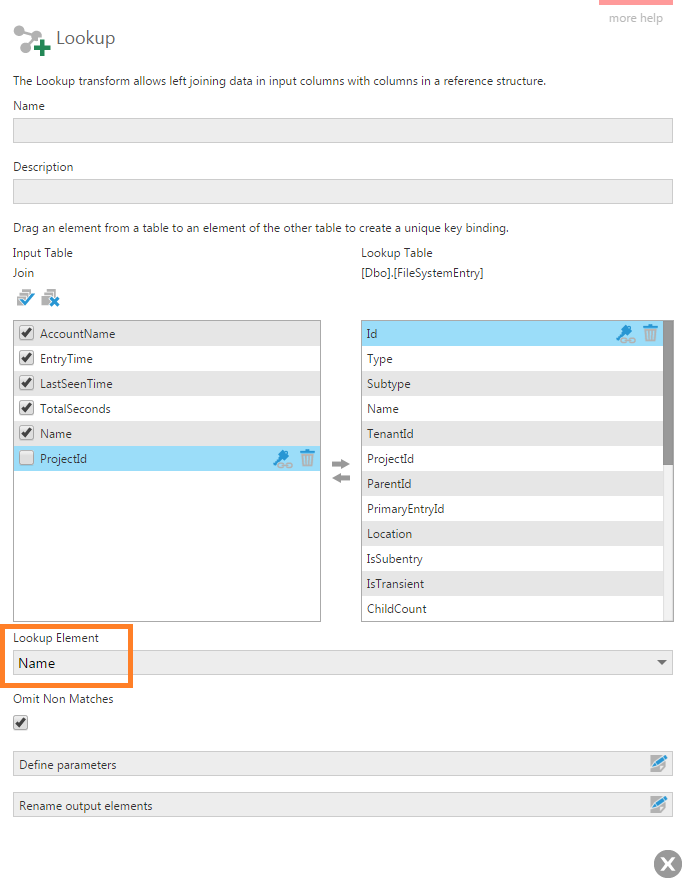The height and width of the screenshot is (878, 682).
Task: Delete the ProjectId key binding via trash icon
Action: (306, 458)
